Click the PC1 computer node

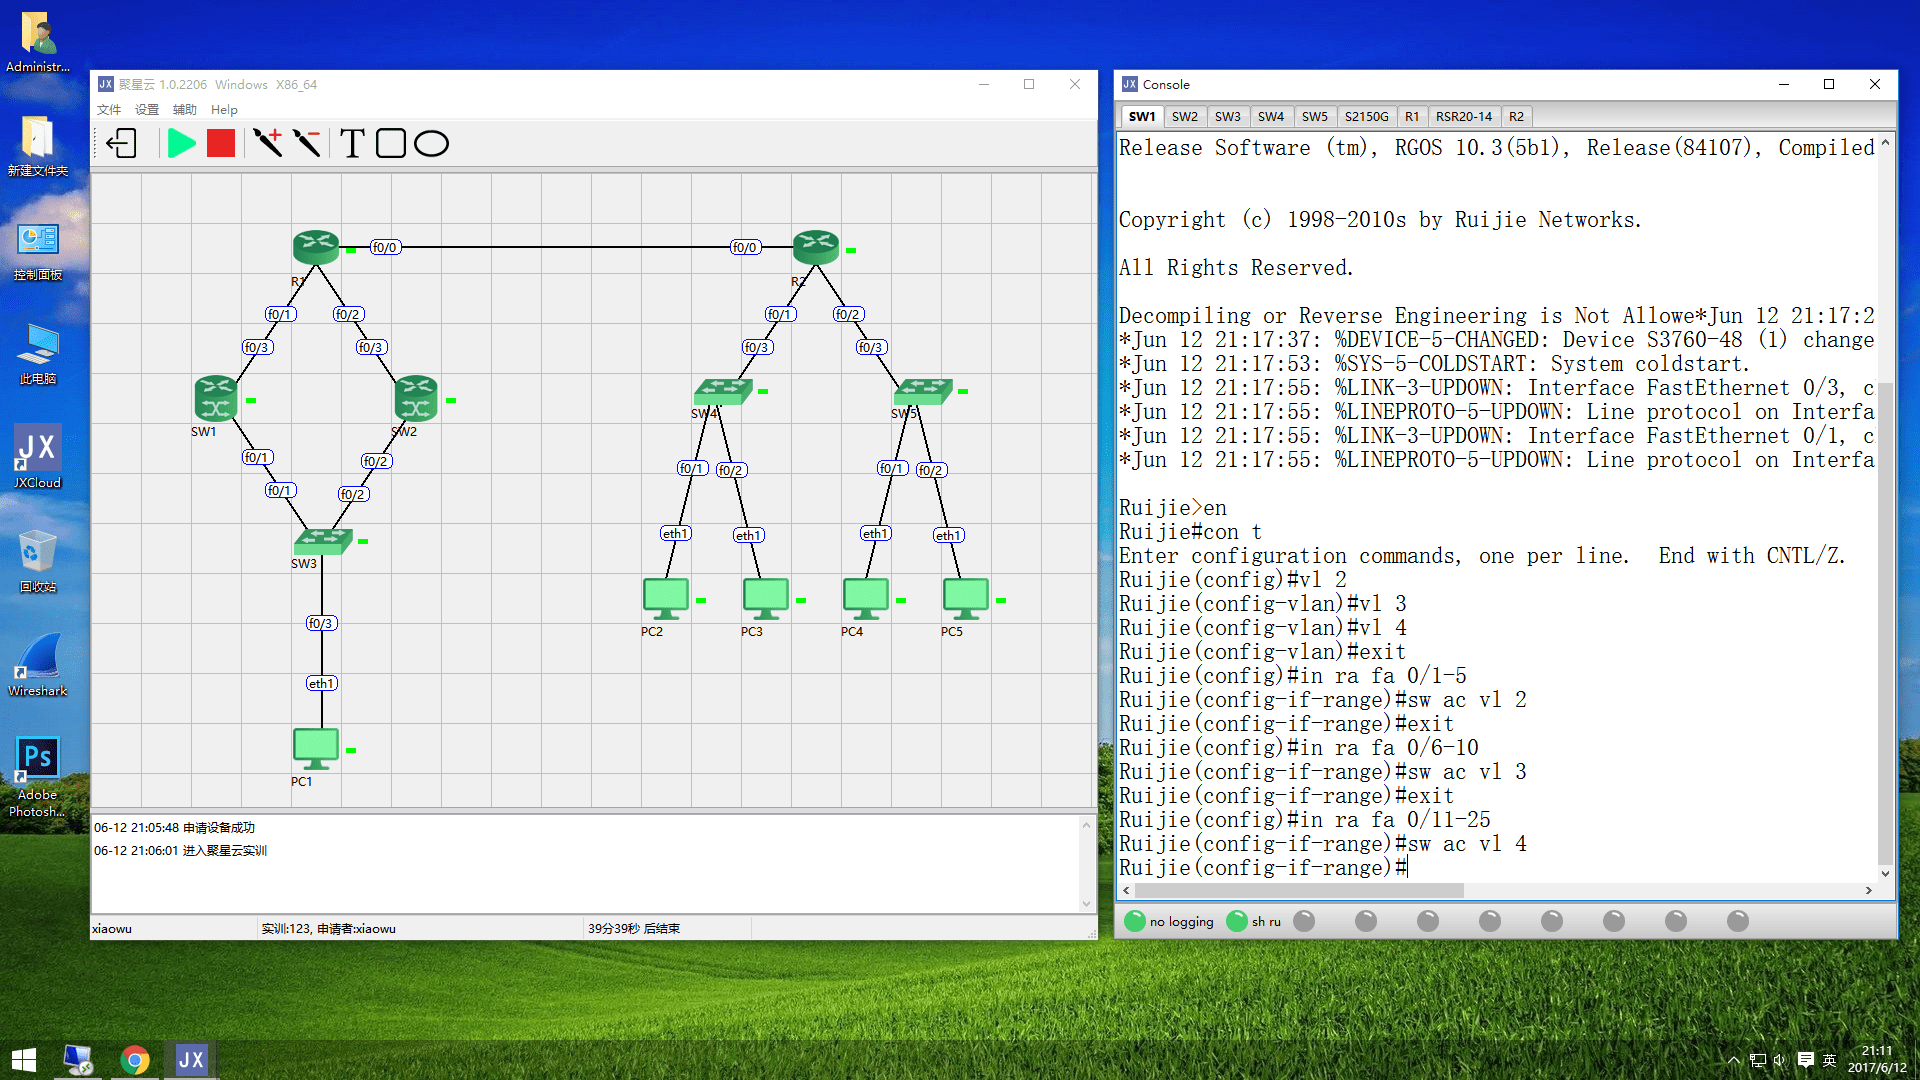(316, 748)
